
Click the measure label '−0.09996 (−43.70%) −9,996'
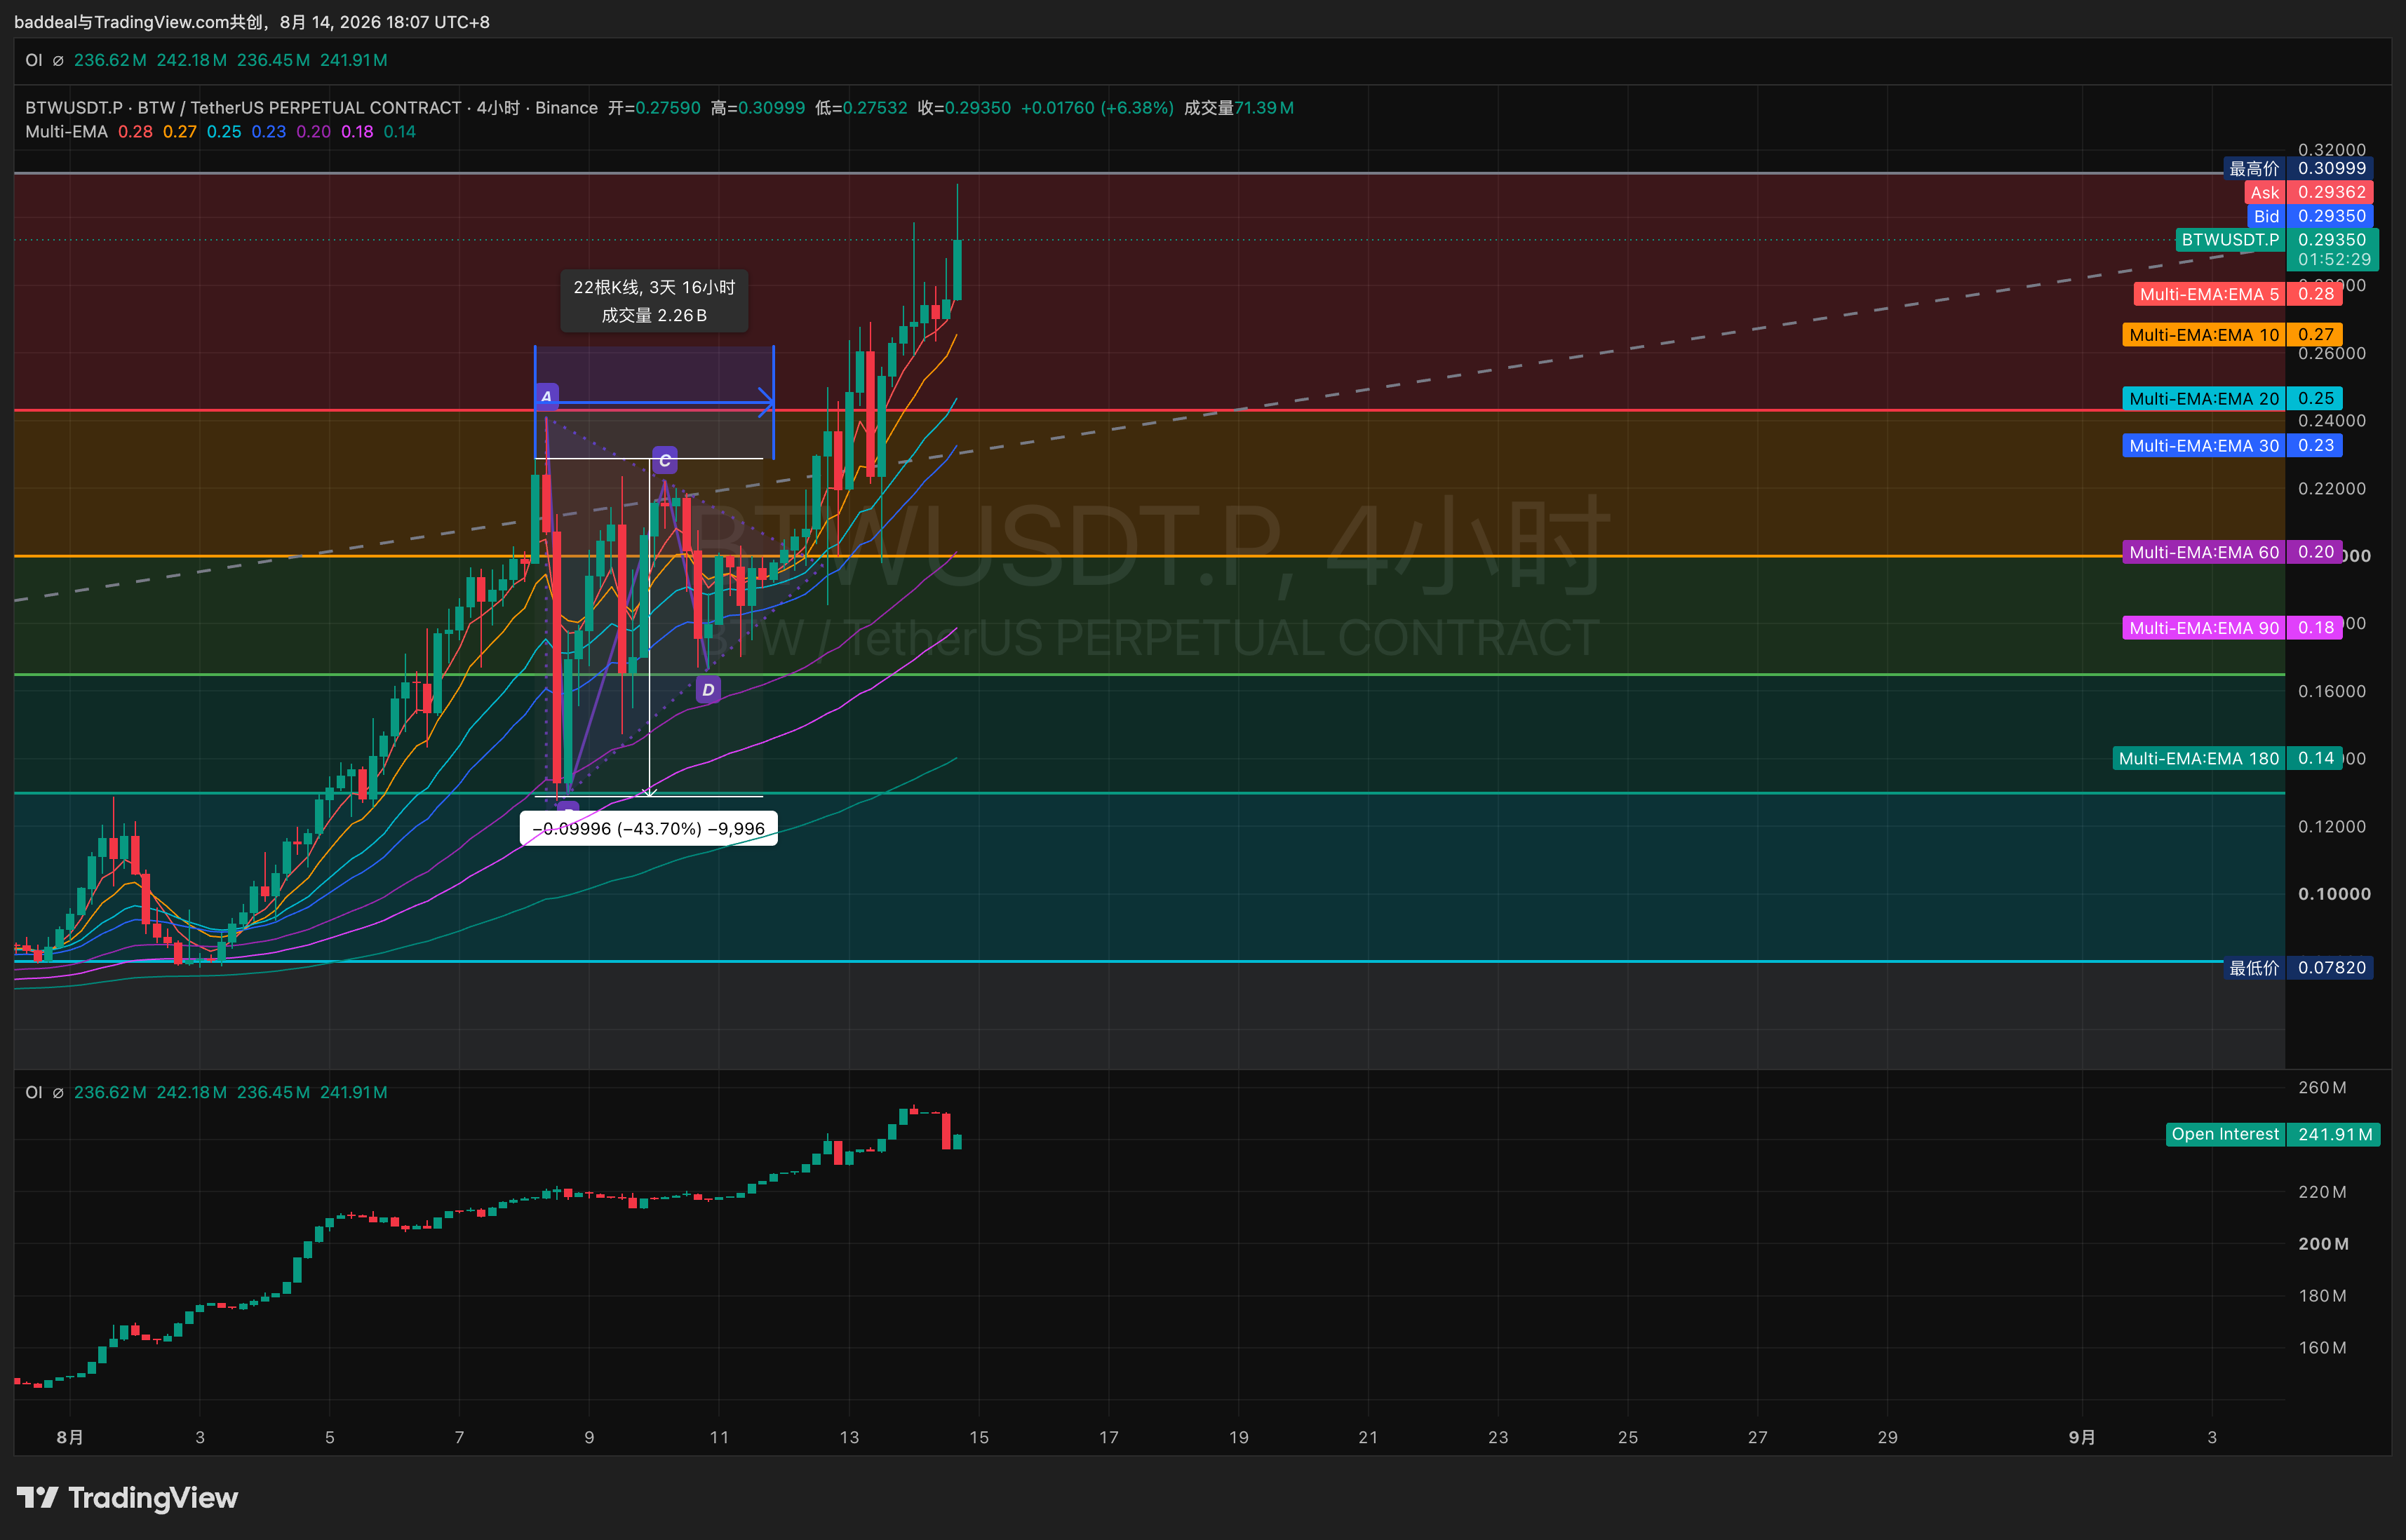648,828
